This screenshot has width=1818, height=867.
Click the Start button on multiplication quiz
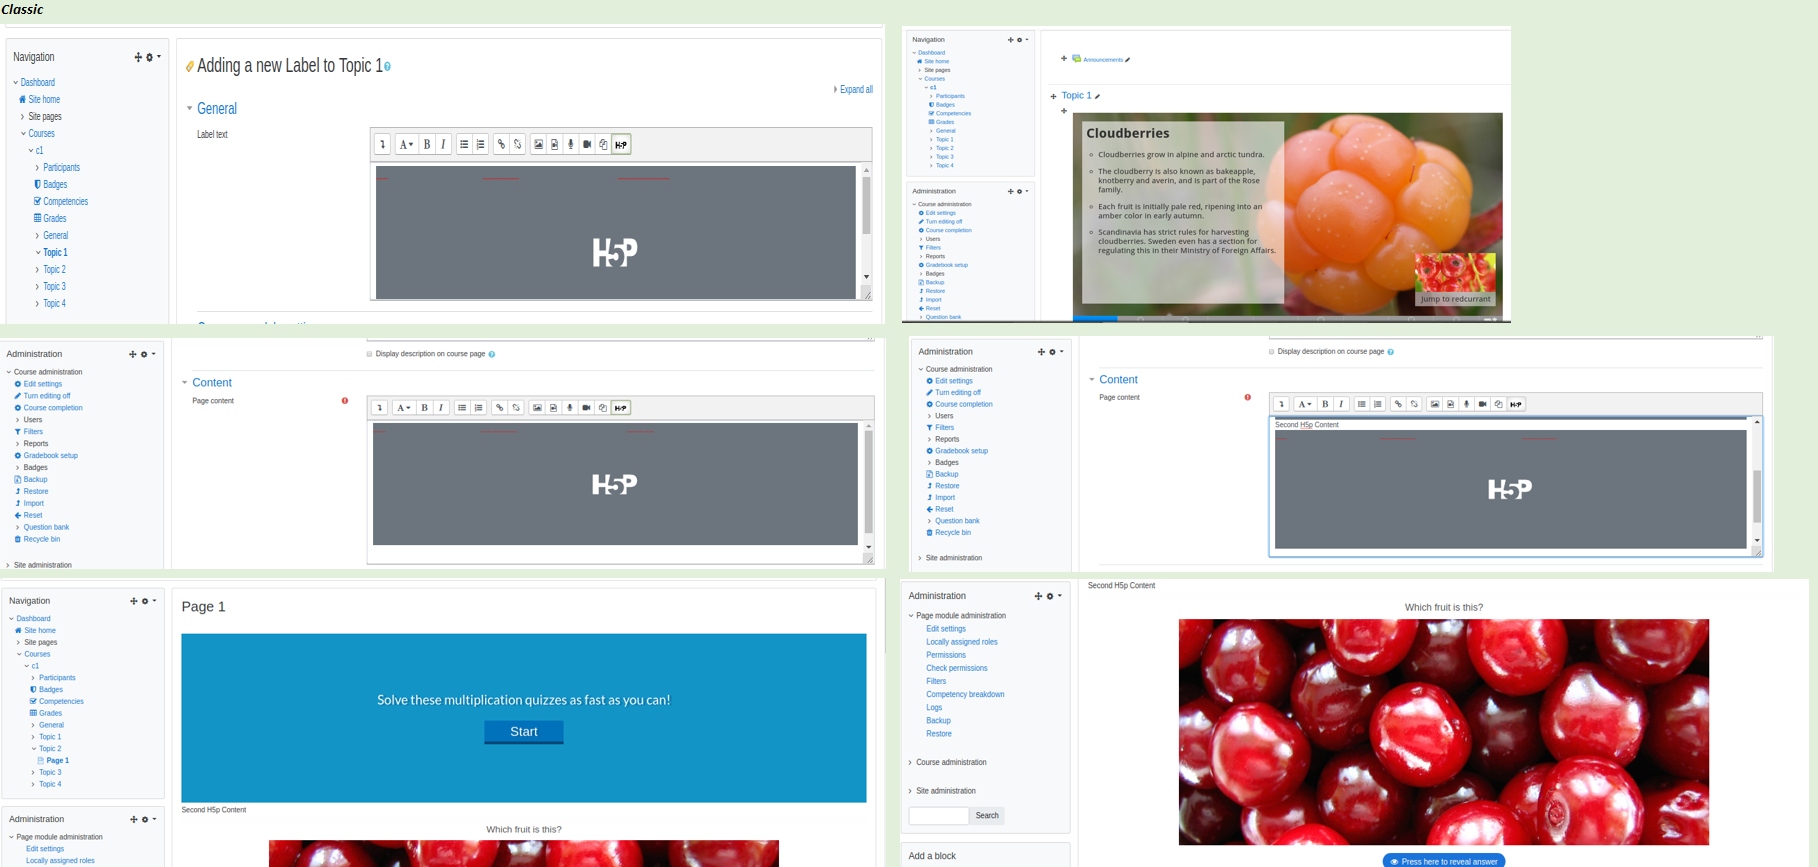(x=524, y=732)
